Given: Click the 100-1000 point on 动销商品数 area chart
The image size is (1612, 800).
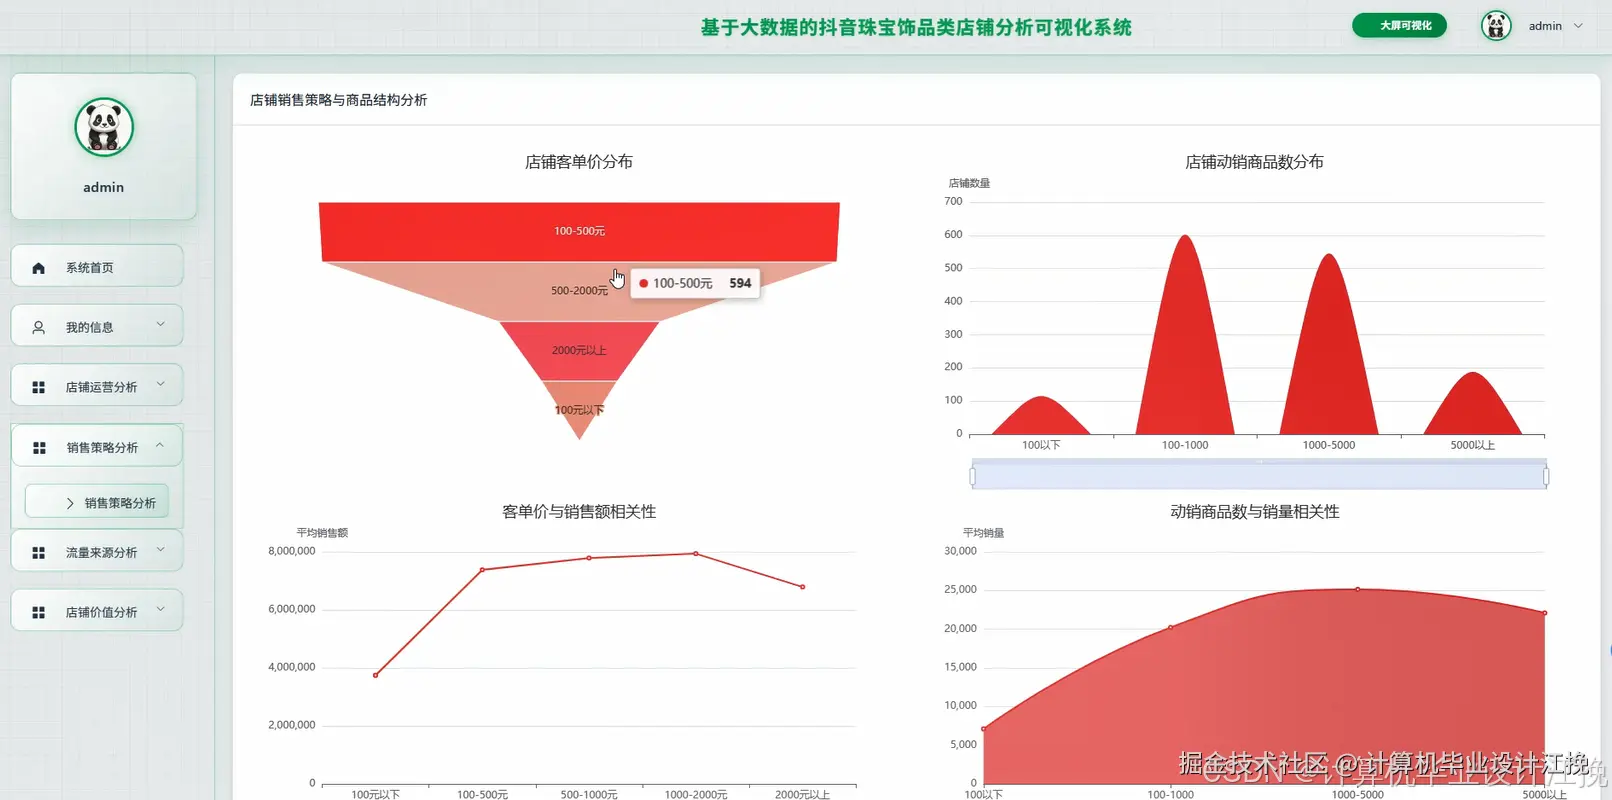Looking at the screenshot, I should coord(1171,627).
